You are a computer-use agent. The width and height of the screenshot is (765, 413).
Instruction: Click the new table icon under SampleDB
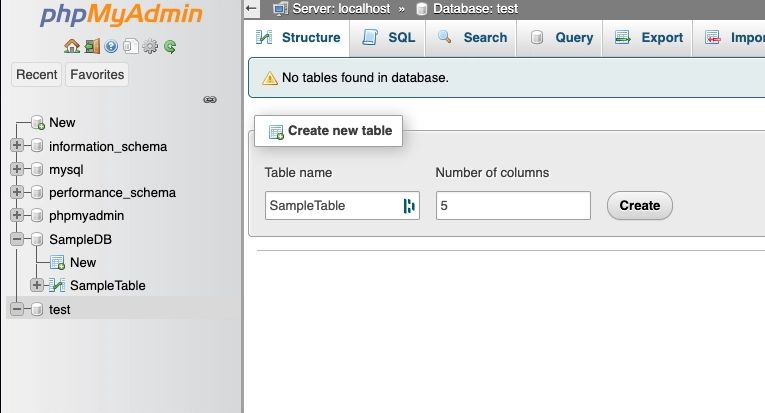click(x=58, y=262)
